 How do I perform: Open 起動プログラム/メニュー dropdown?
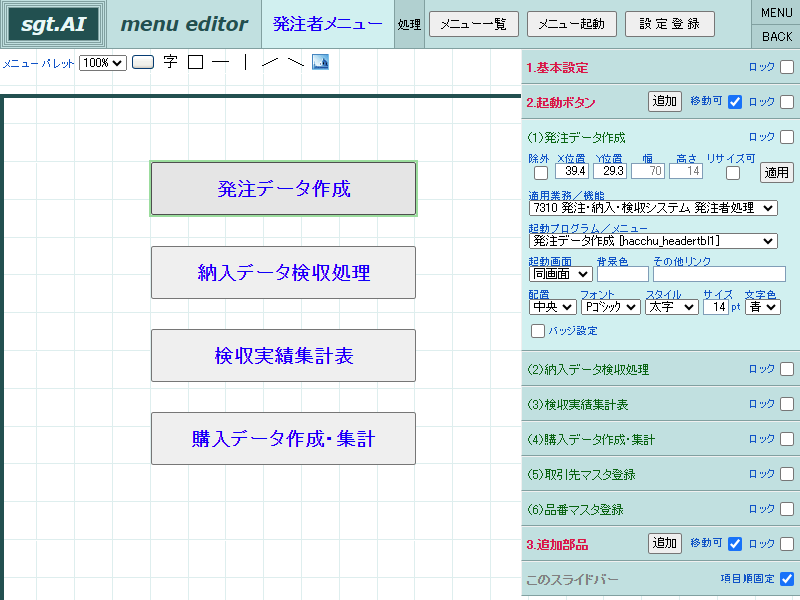[x=653, y=241]
